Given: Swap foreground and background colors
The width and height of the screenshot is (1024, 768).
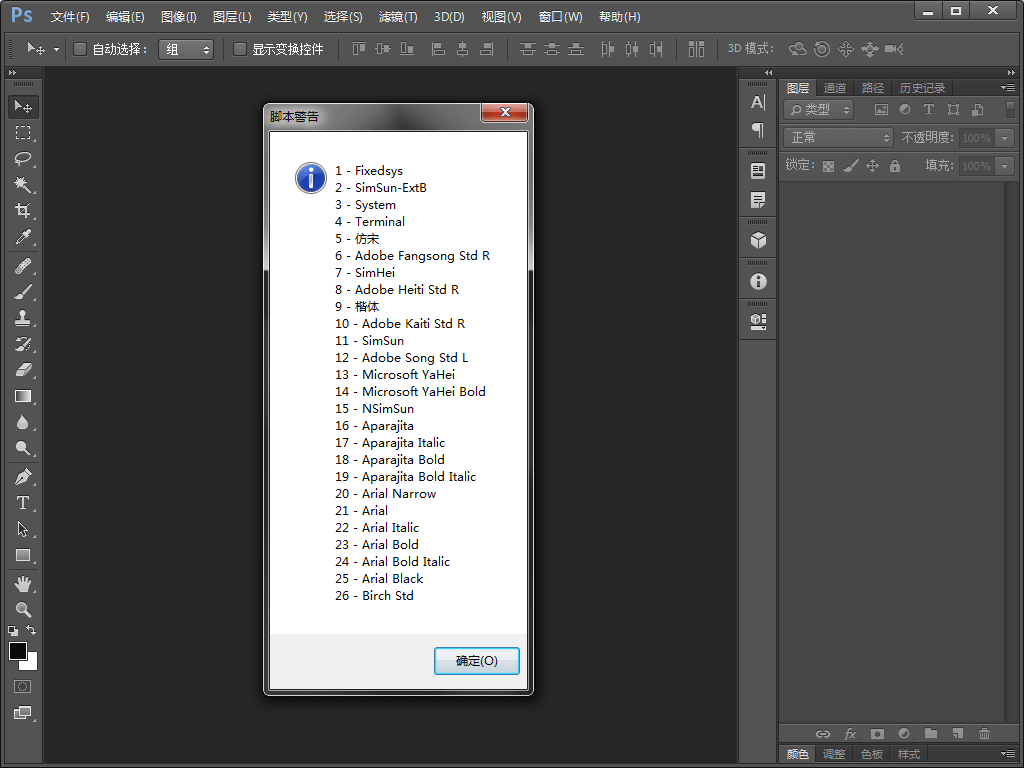Looking at the screenshot, I should (31, 630).
